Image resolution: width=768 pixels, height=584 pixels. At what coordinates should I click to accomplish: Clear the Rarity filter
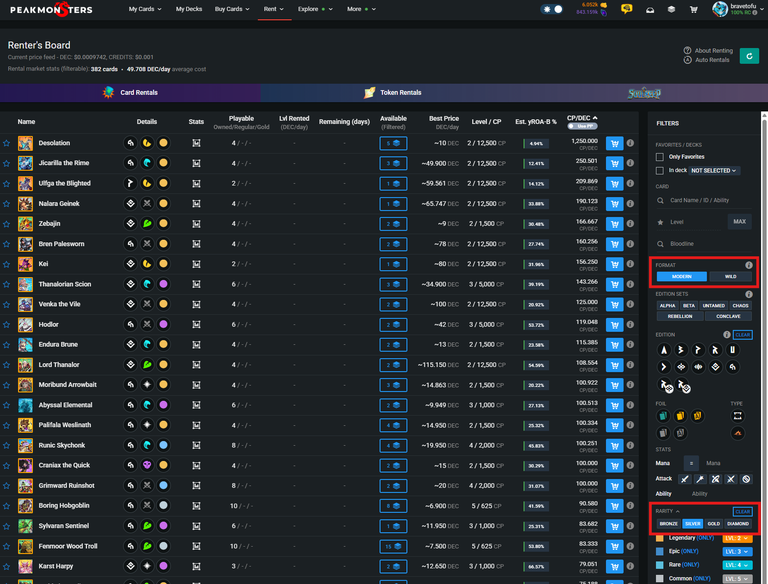pyautogui.click(x=743, y=512)
